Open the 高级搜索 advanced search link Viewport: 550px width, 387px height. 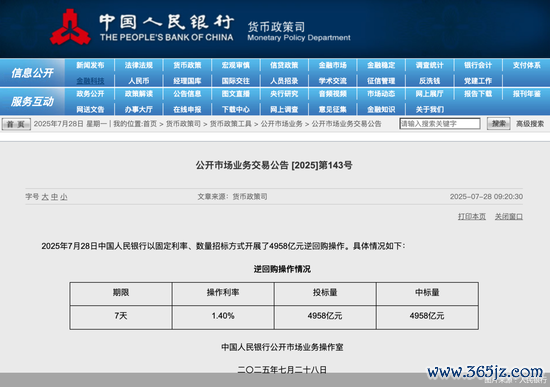coord(530,124)
